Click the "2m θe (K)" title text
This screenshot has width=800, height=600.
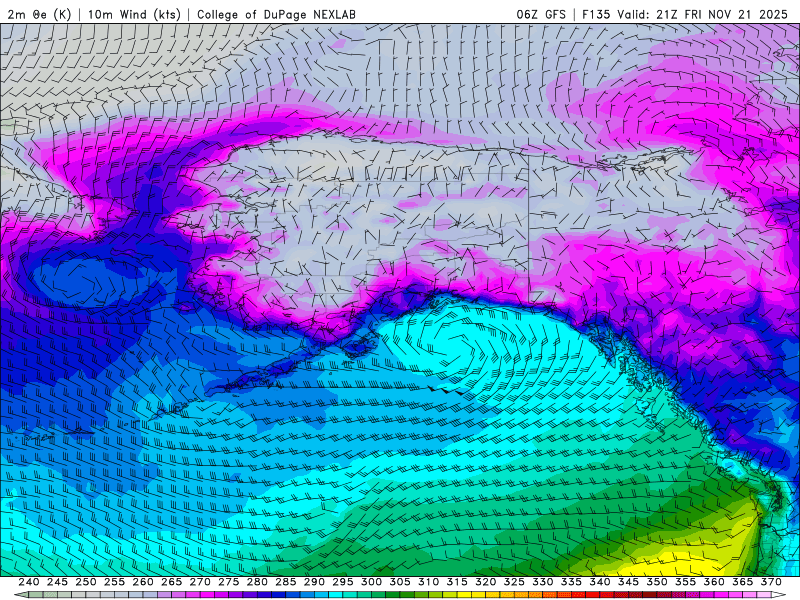click(x=39, y=14)
